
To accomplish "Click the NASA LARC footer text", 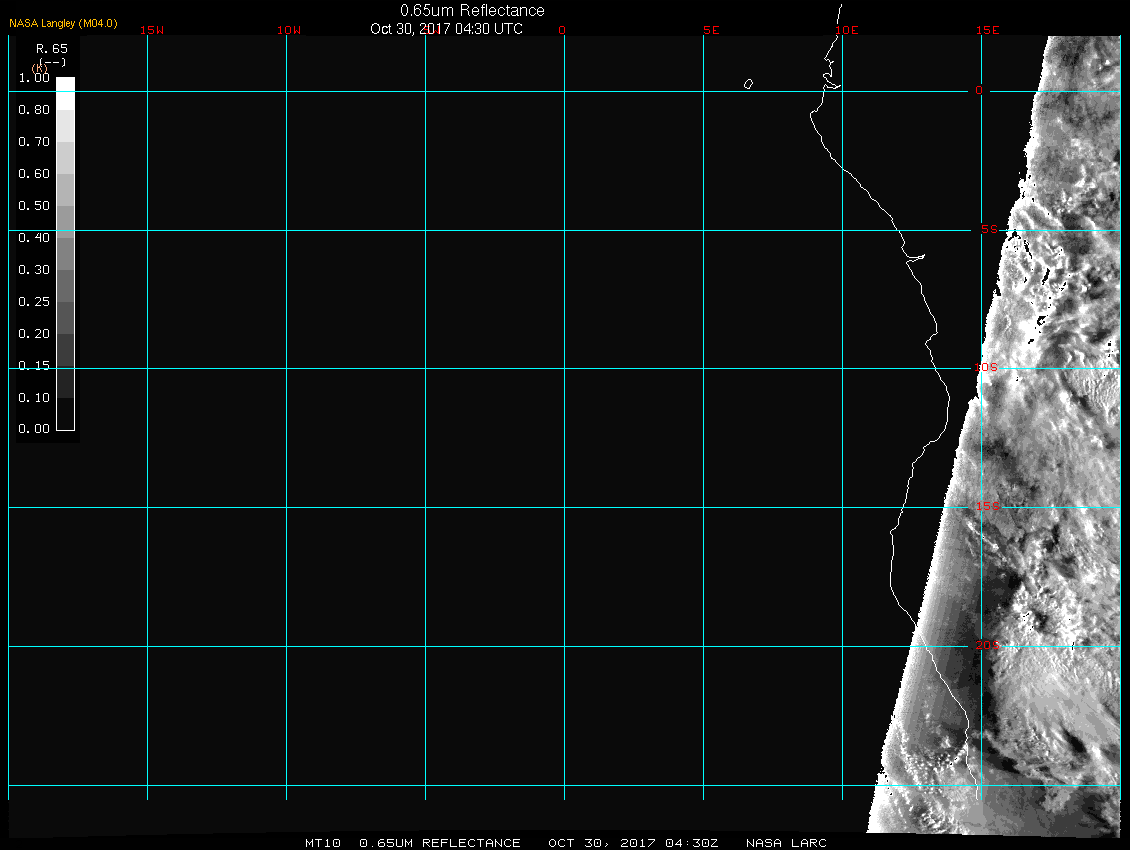I will tap(786, 843).
